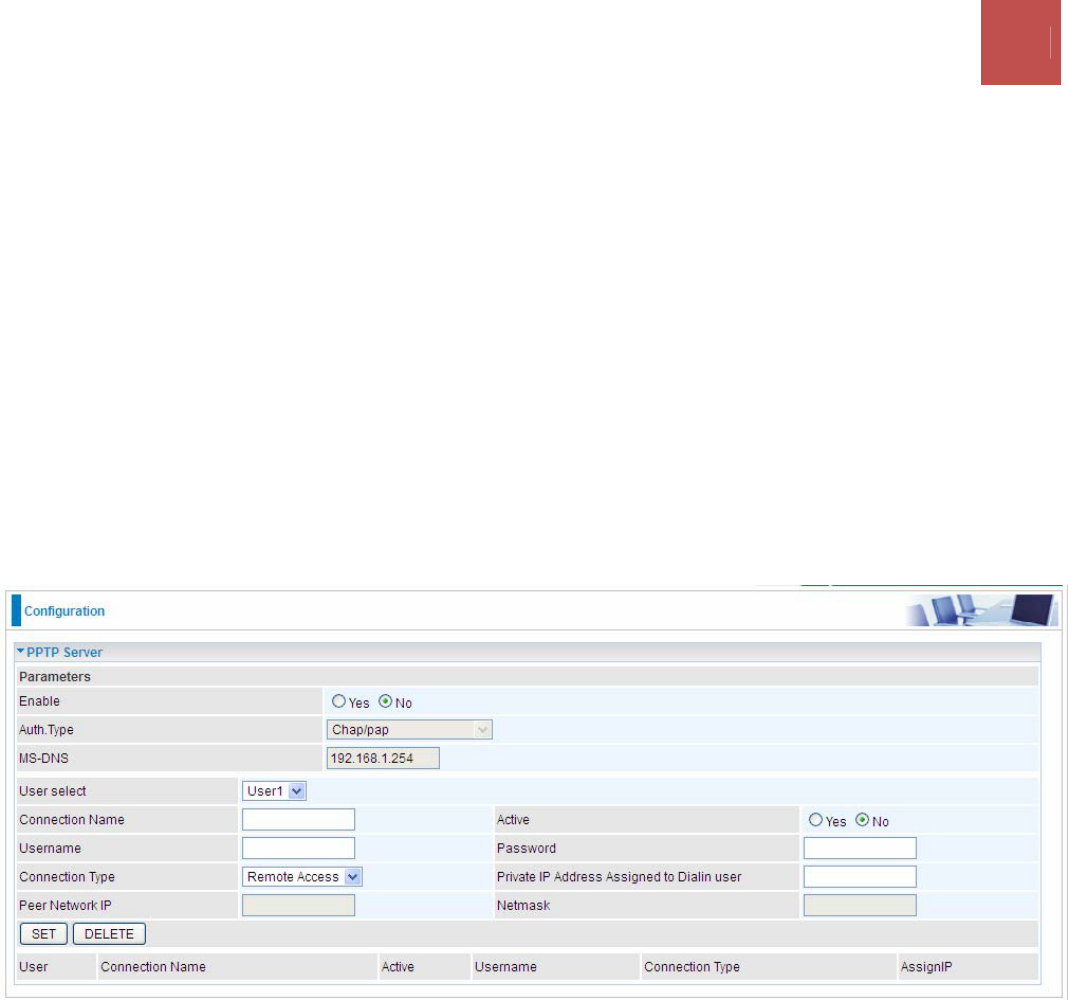Click the Connection Name column header
The width and height of the screenshot is (1068, 1000).
pos(153,967)
